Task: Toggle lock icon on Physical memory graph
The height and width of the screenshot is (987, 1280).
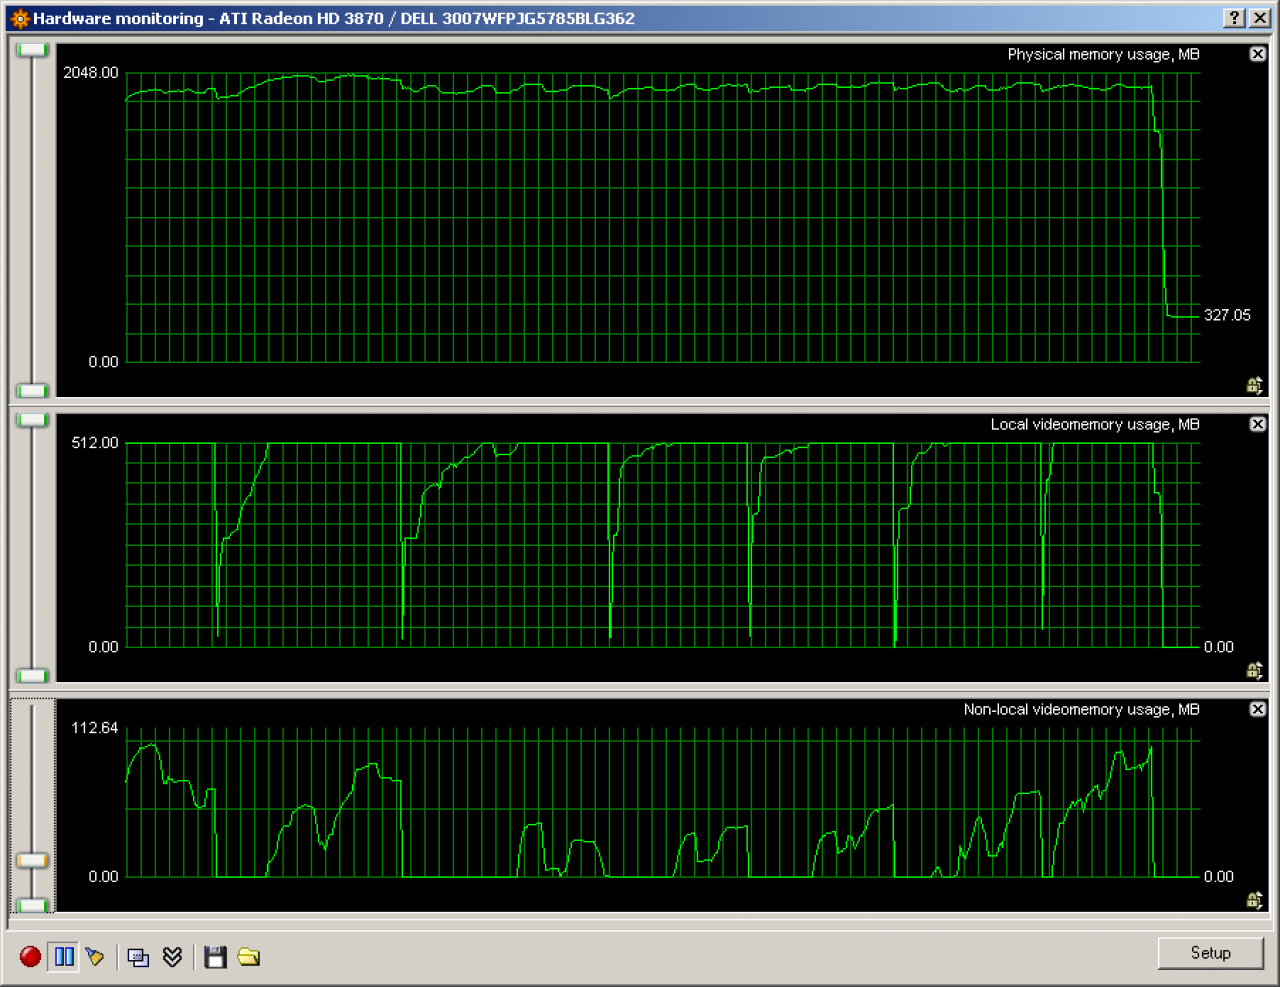Action: 1255,385
